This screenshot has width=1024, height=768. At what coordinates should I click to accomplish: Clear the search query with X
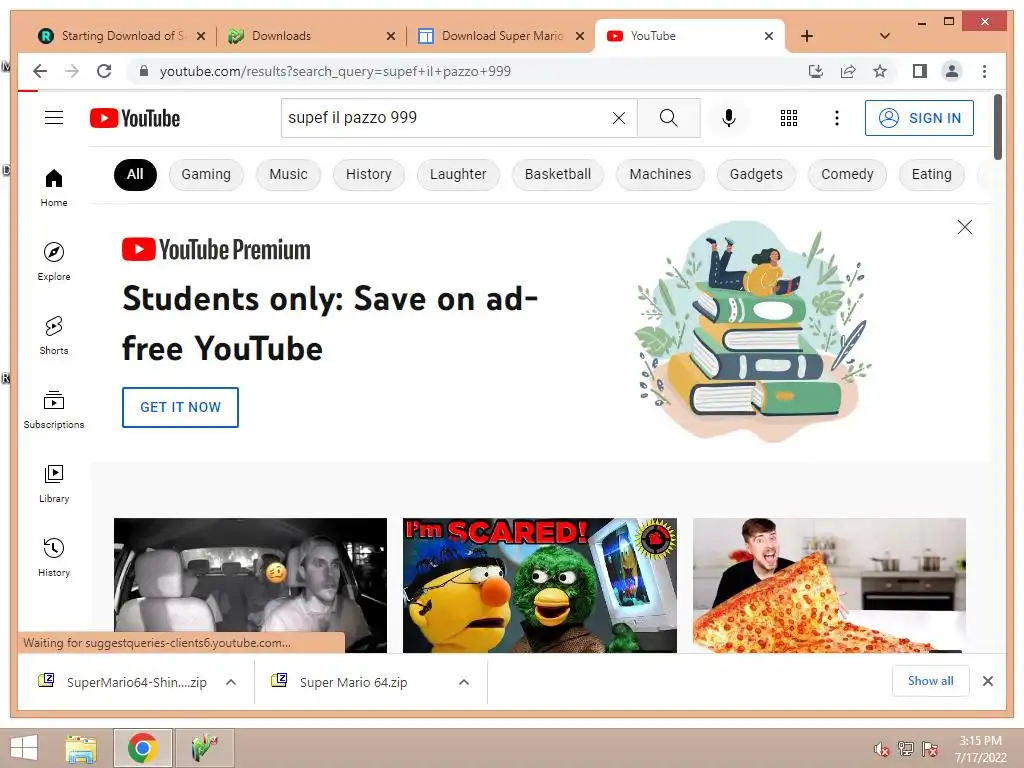point(618,118)
